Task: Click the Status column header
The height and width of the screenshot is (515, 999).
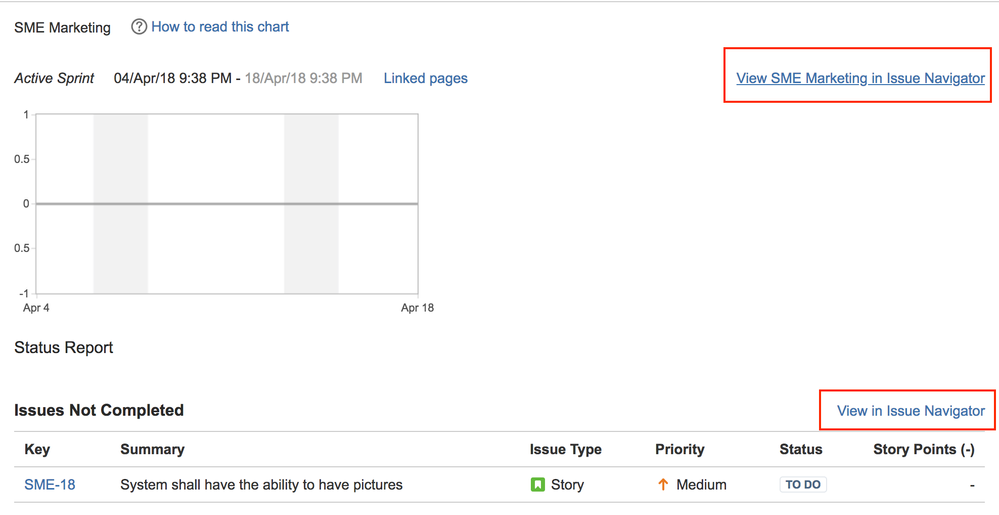Action: (x=801, y=449)
